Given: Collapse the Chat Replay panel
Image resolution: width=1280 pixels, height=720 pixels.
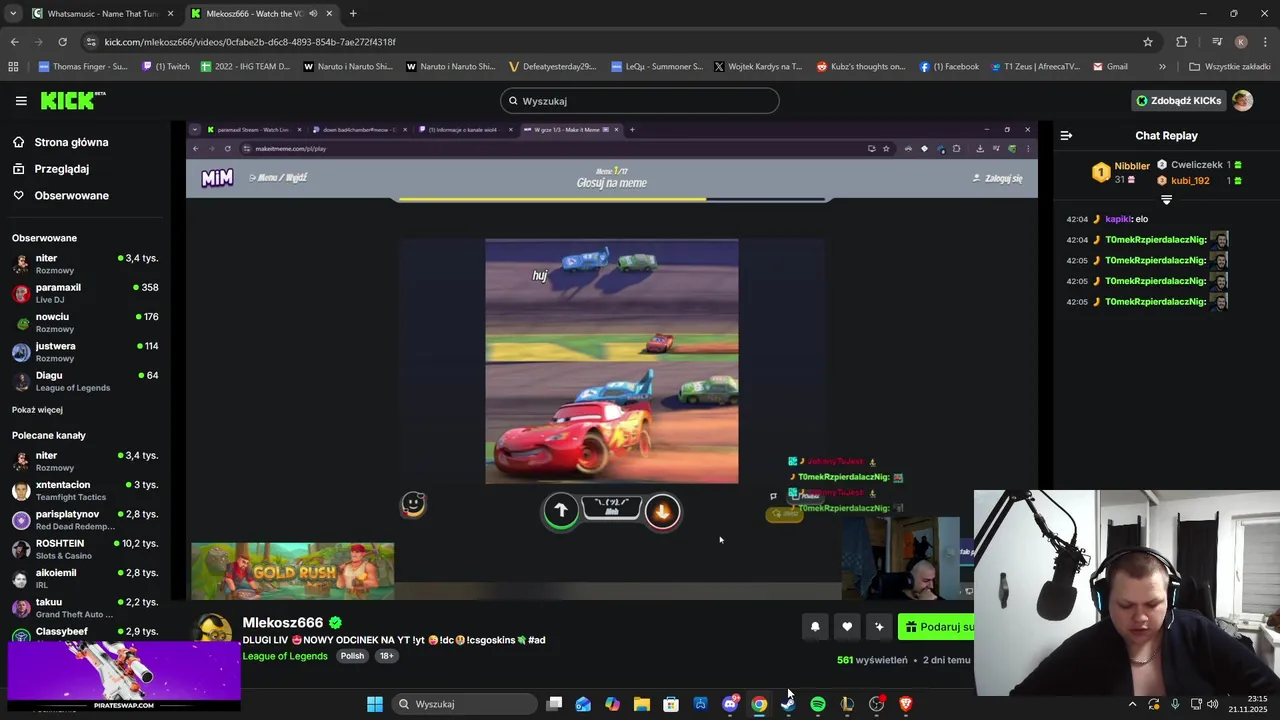Looking at the screenshot, I should click(x=1066, y=135).
